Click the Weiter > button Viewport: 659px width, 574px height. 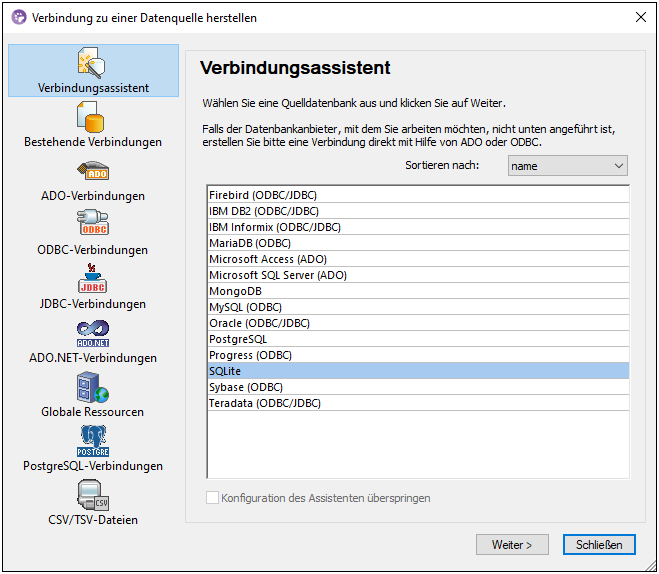click(x=512, y=545)
